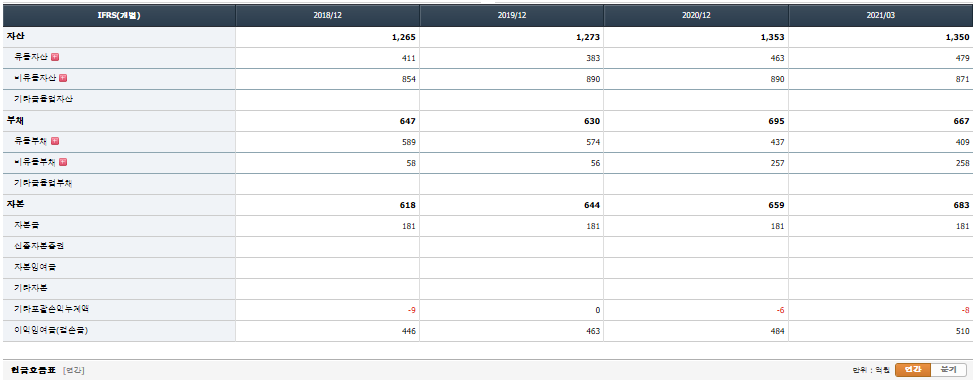Click the 2018/12 column header
This screenshot has height=386, width=978.
pos(327,16)
